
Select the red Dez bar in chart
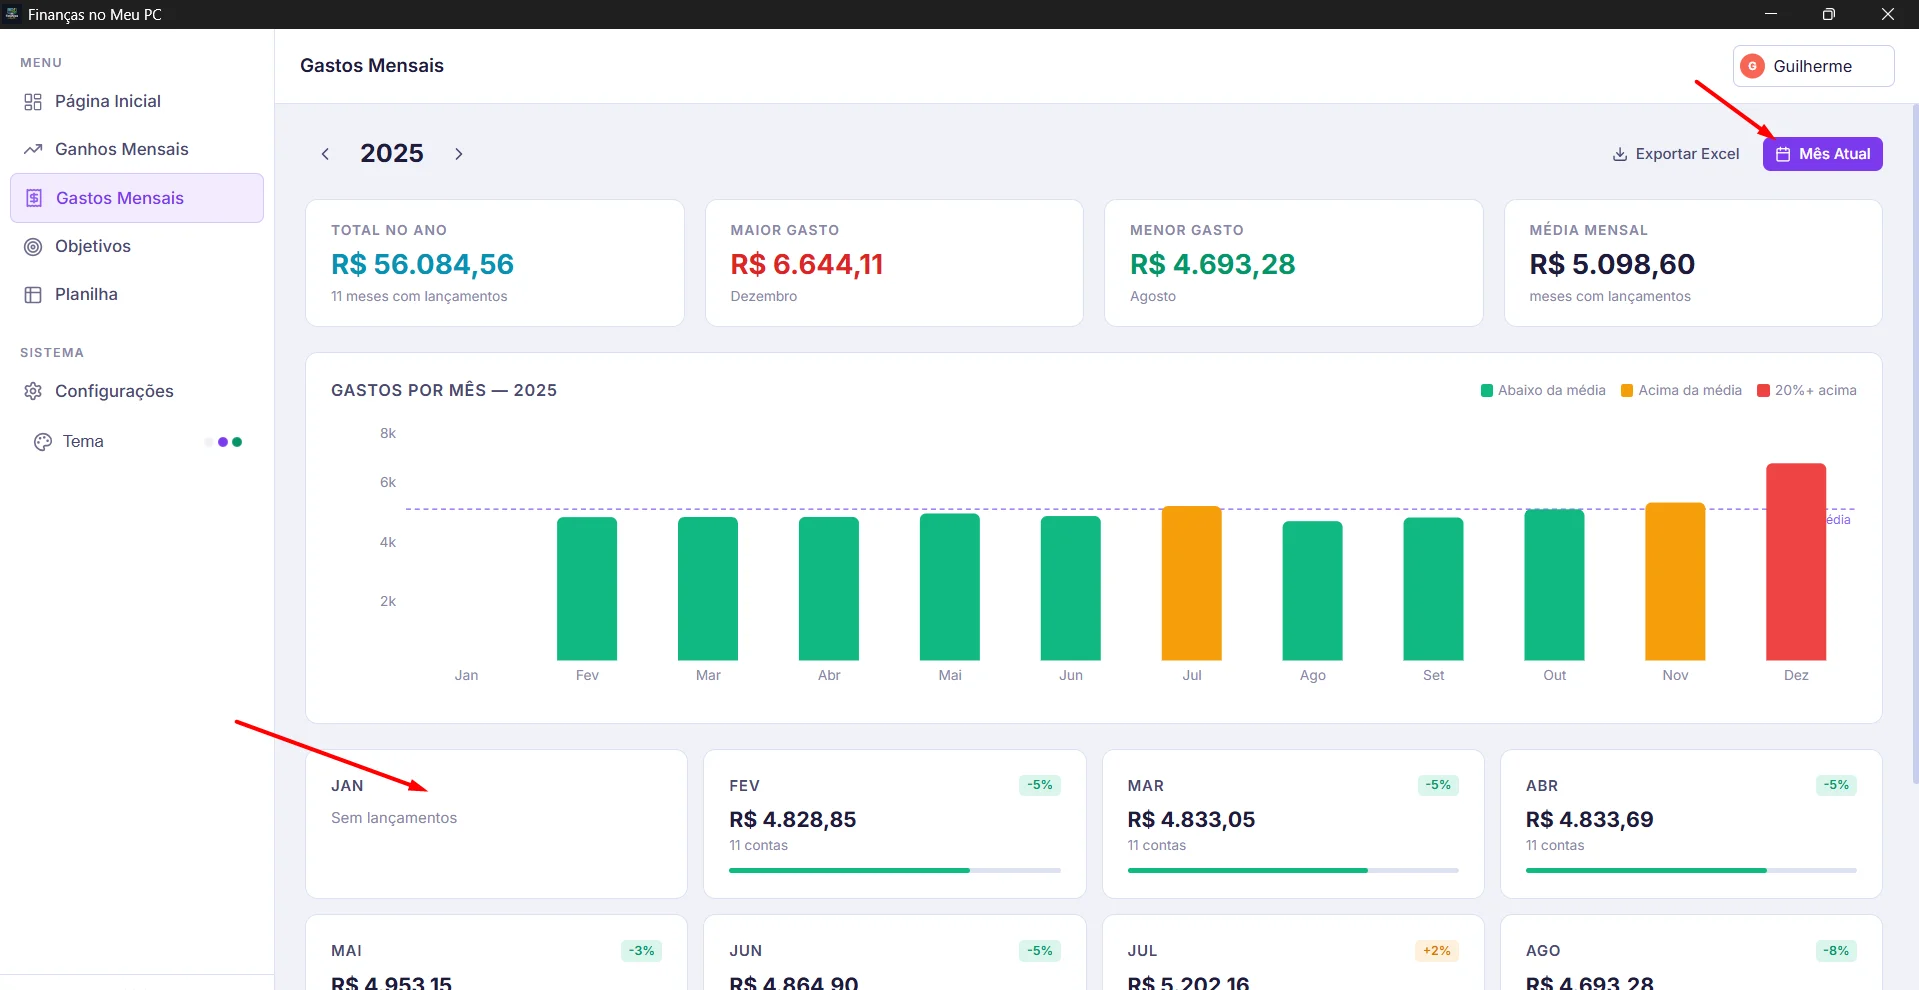pyautogui.click(x=1795, y=561)
